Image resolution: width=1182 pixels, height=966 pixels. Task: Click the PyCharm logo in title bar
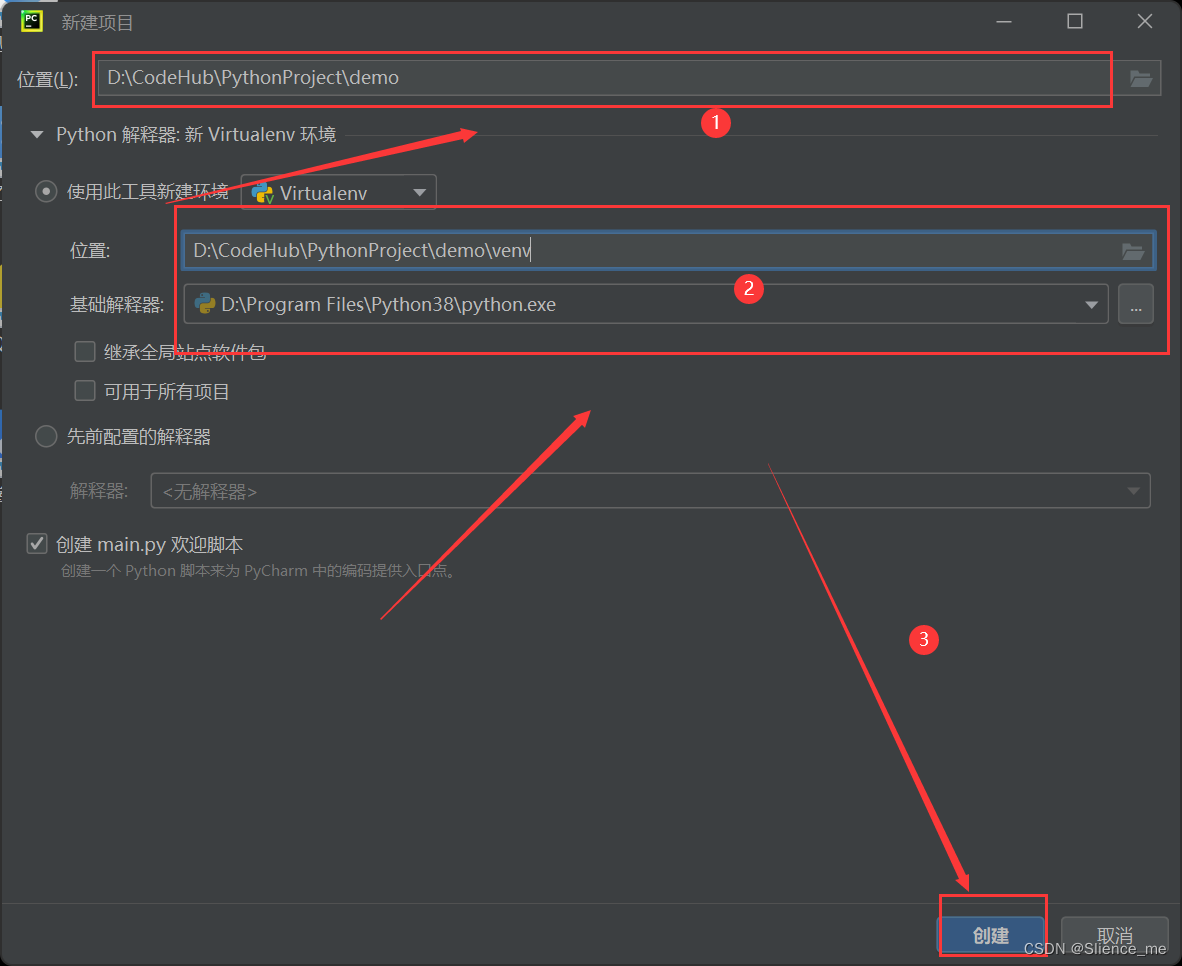32,21
